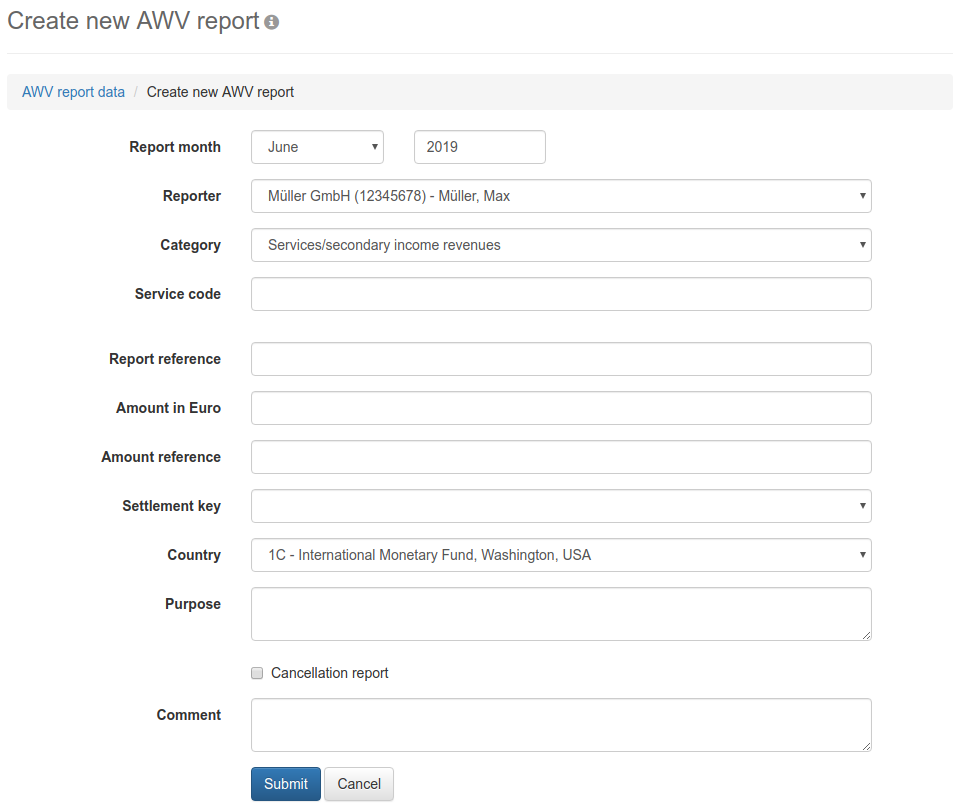960x809 pixels.
Task: Open the Report month dropdown showing June
Action: tap(317, 147)
